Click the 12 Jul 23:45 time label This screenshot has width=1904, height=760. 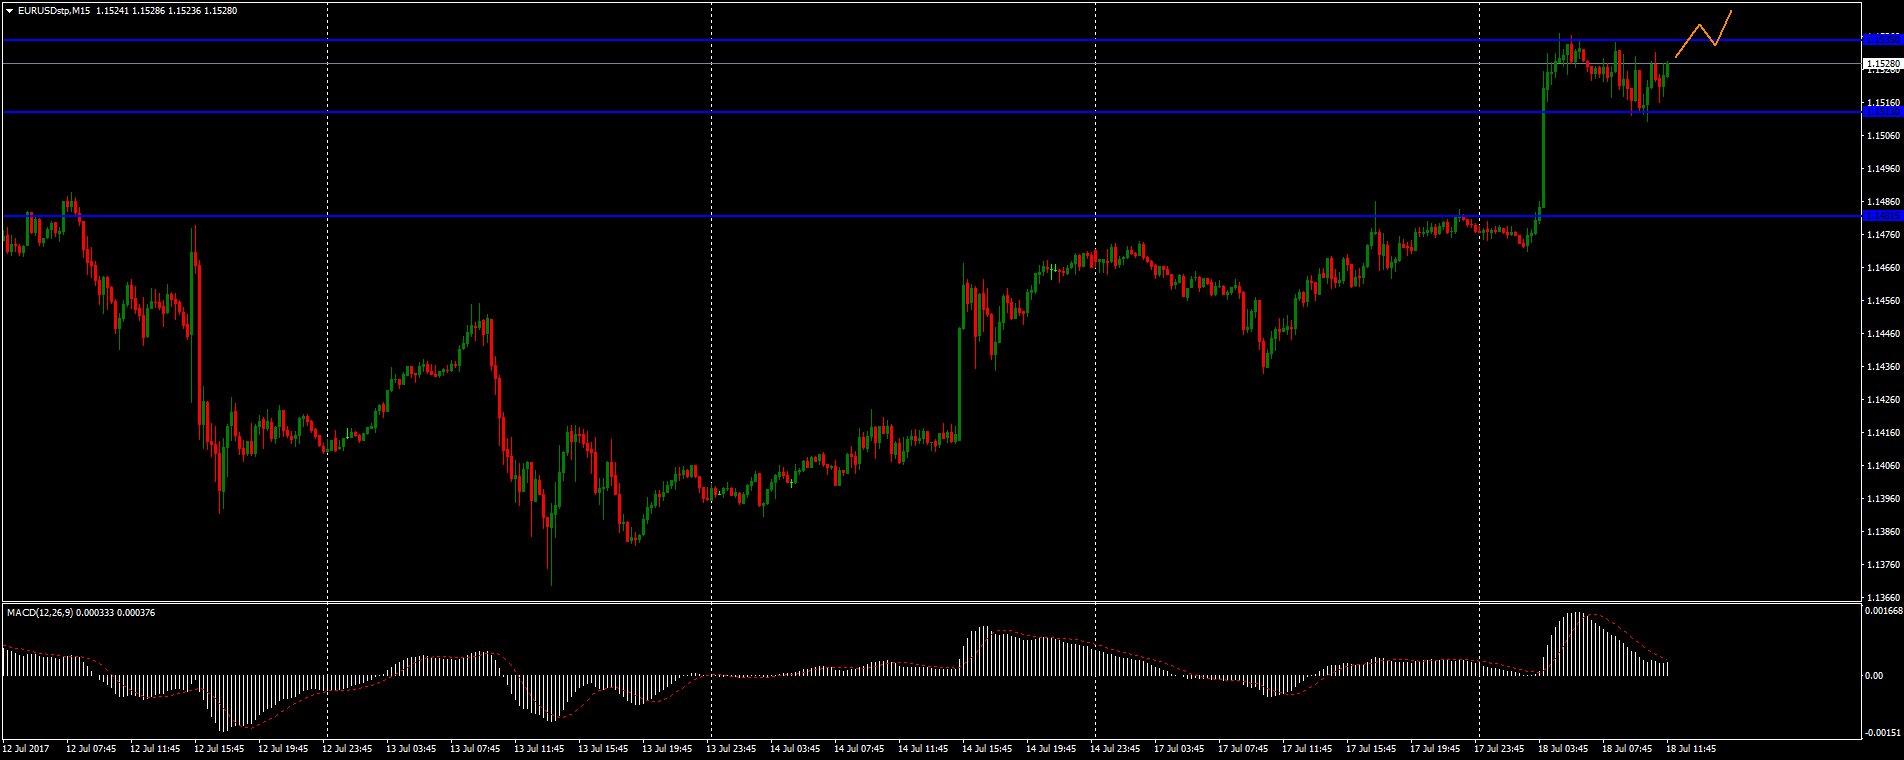[347, 747]
